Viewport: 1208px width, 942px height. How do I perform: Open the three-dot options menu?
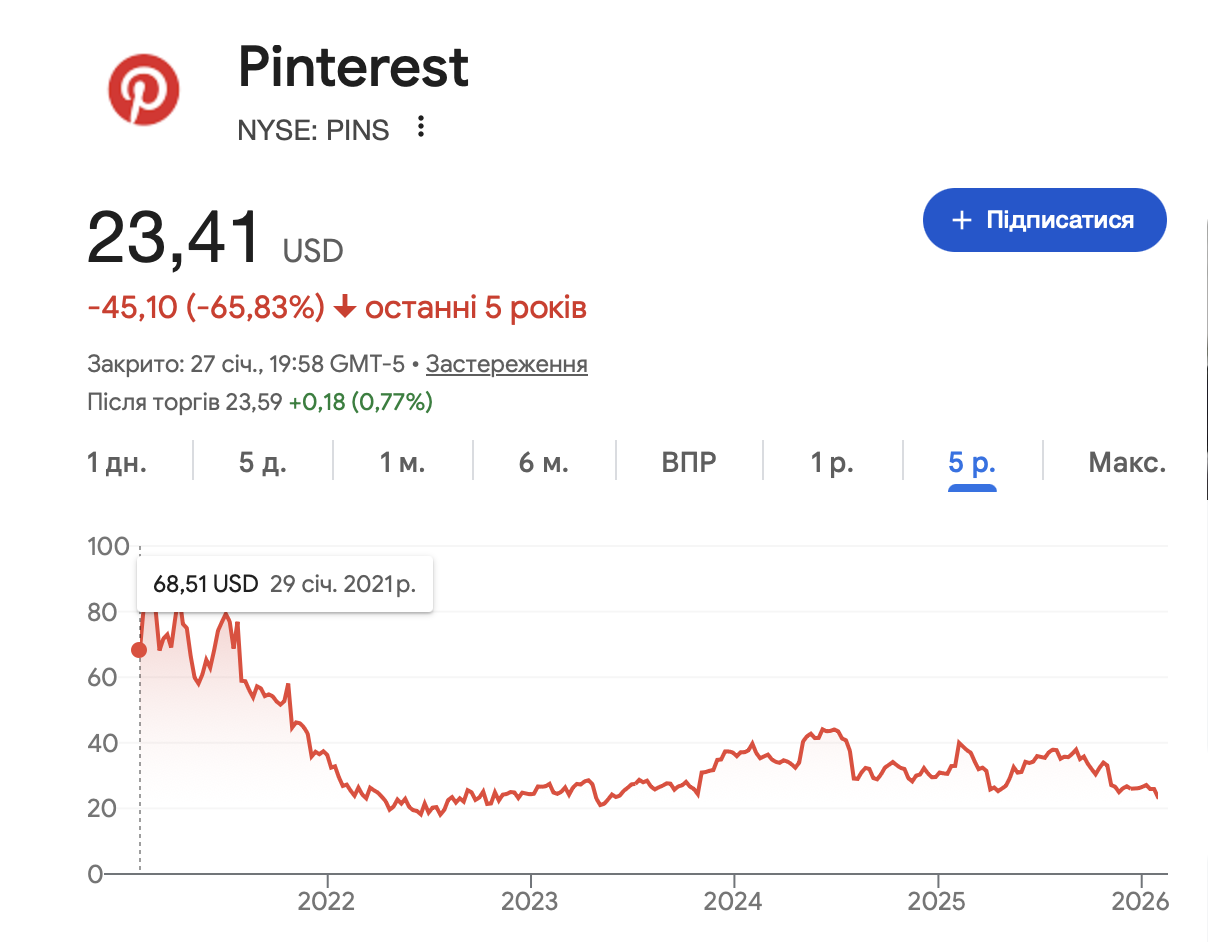point(421,127)
